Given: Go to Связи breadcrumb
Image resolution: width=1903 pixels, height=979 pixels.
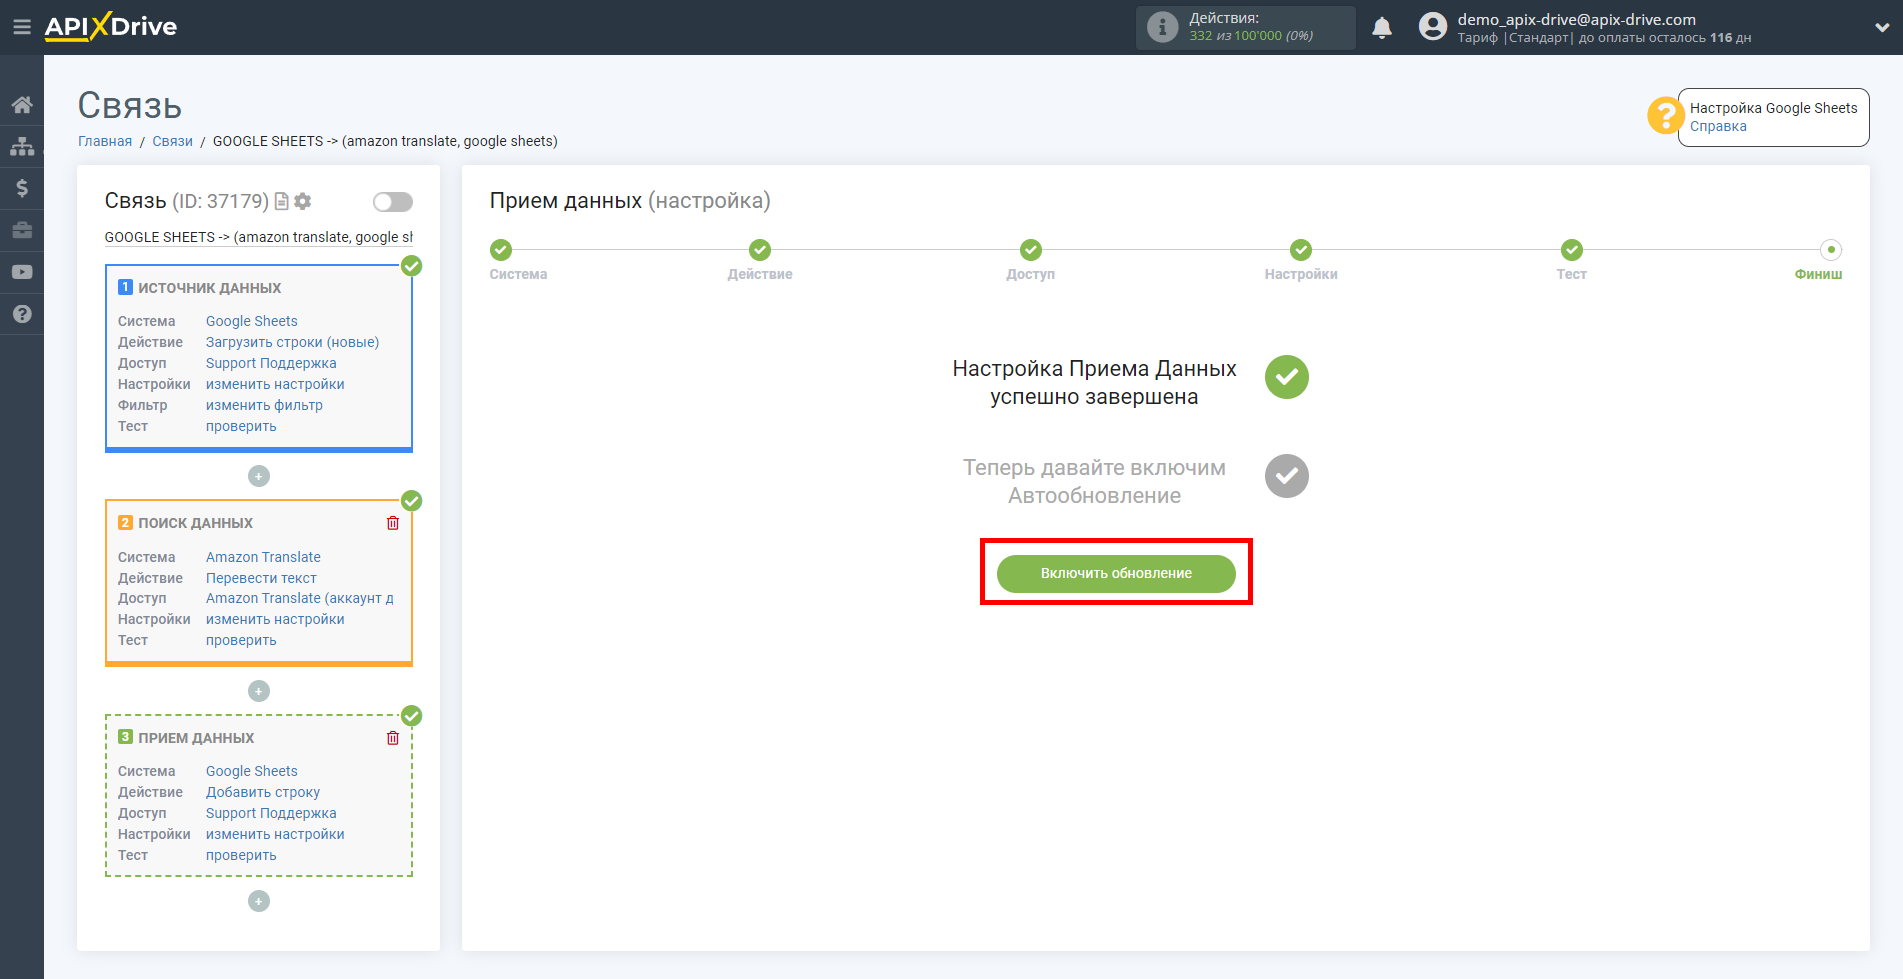Looking at the screenshot, I should [172, 141].
